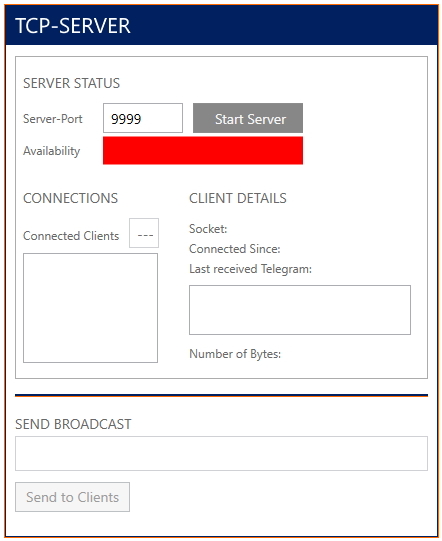The width and height of the screenshot is (442, 541).
Task: Focus the Server-Port field showing 9999
Action: [143, 118]
